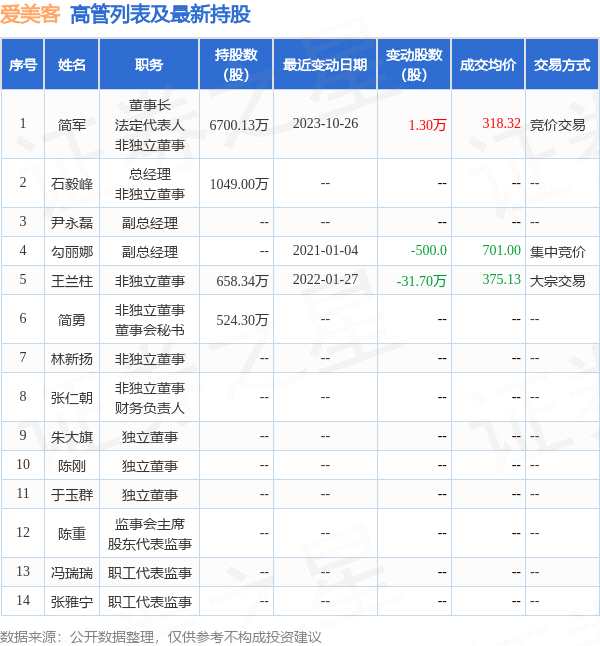Click the average price 375.13

click(502, 279)
